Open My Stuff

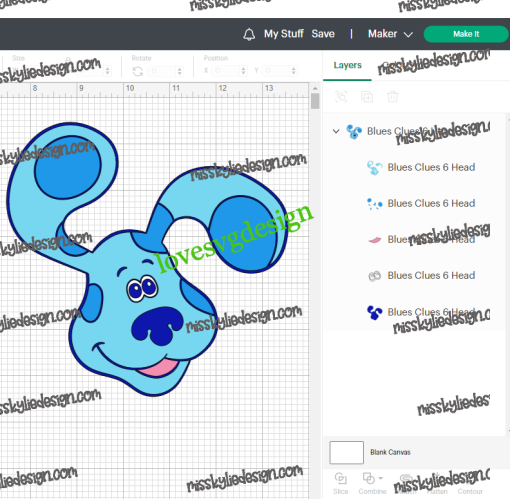point(284,34)
